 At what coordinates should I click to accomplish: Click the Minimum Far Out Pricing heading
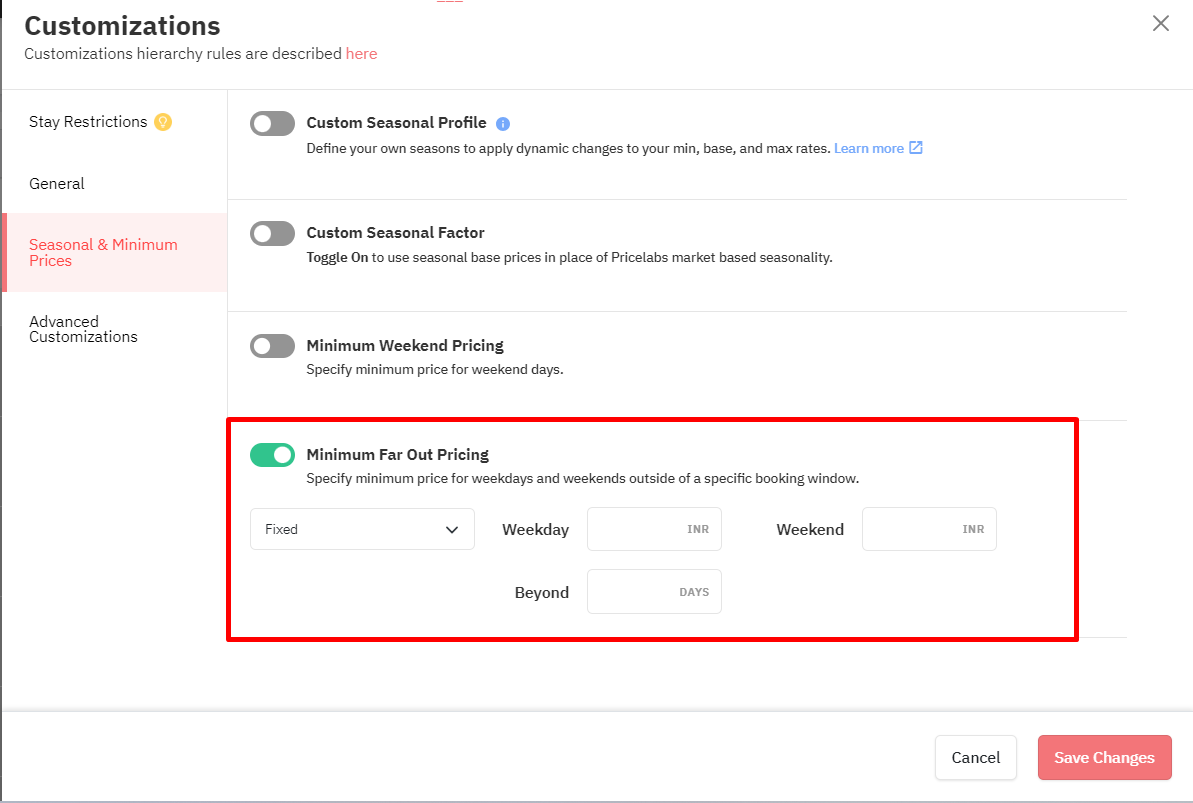398,455
